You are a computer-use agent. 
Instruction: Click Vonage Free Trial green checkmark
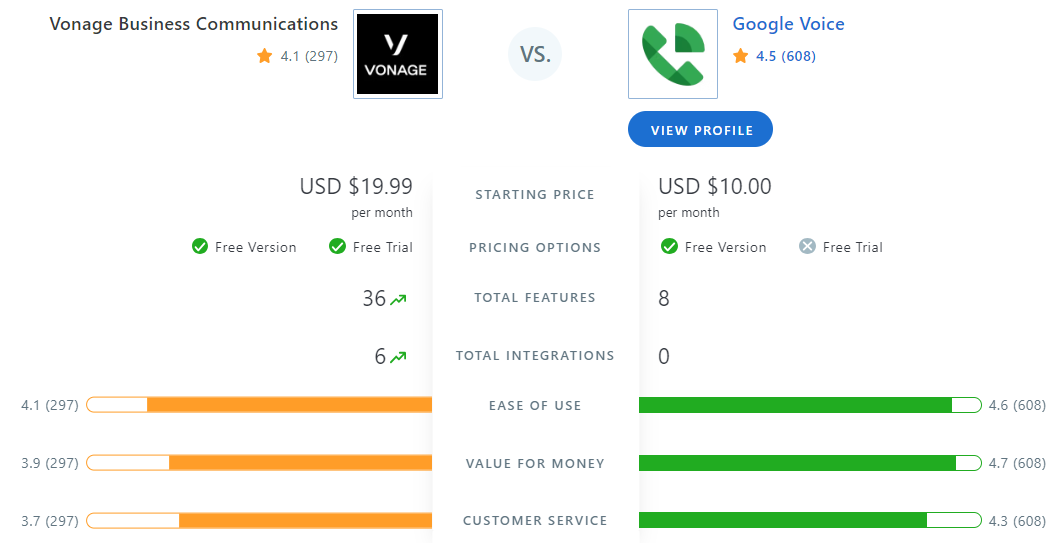(x=338, y=247)
